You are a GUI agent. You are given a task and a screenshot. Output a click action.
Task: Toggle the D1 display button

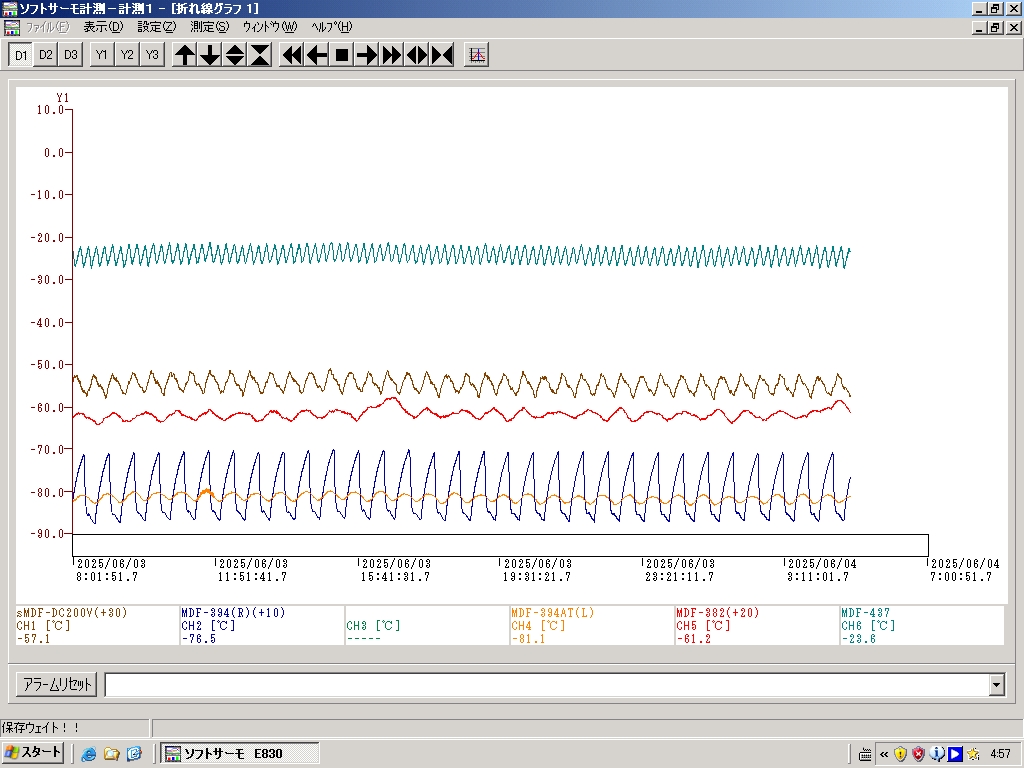(21, 55)
